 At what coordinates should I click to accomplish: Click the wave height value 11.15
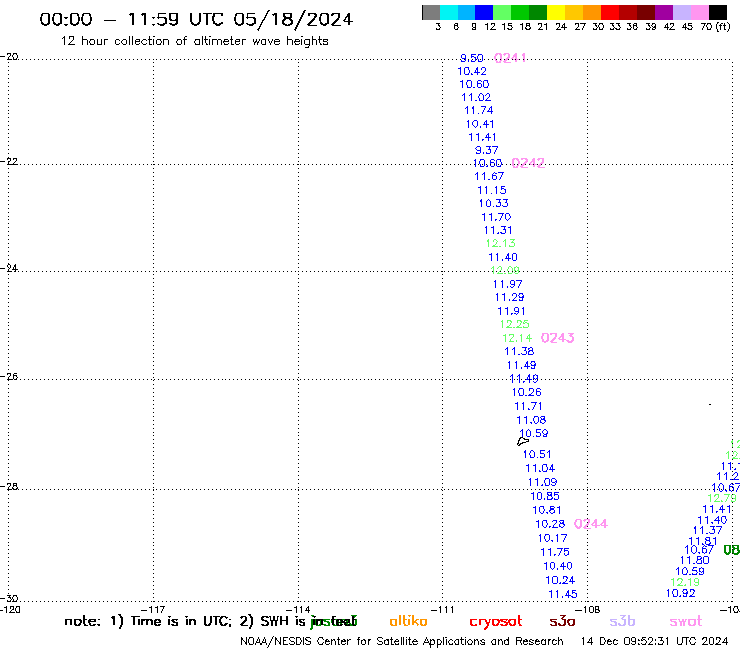[x=492, y=190]
